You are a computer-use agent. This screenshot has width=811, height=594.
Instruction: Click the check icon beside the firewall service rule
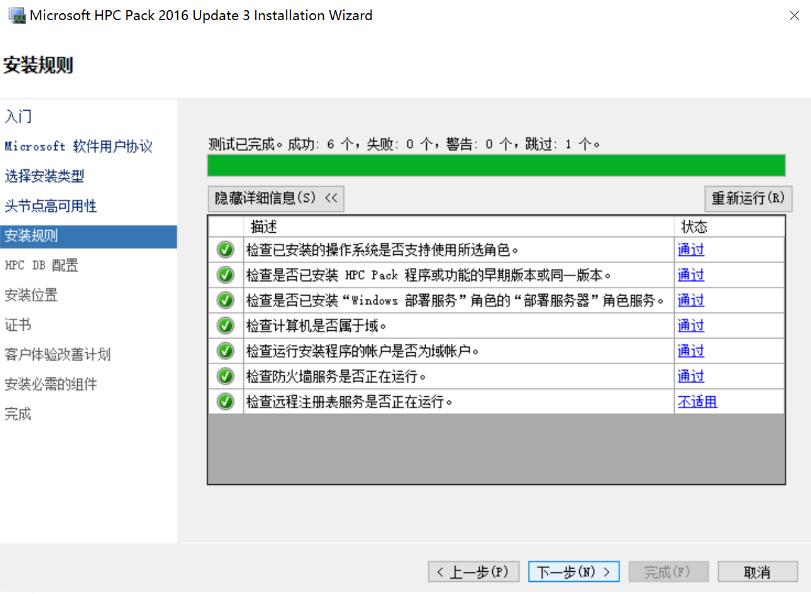[224, 375]
